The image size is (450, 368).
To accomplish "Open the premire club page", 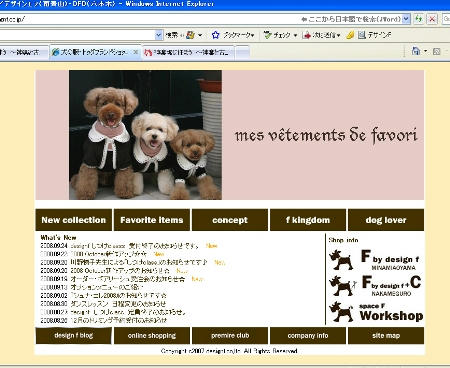I will pos(230,335).
